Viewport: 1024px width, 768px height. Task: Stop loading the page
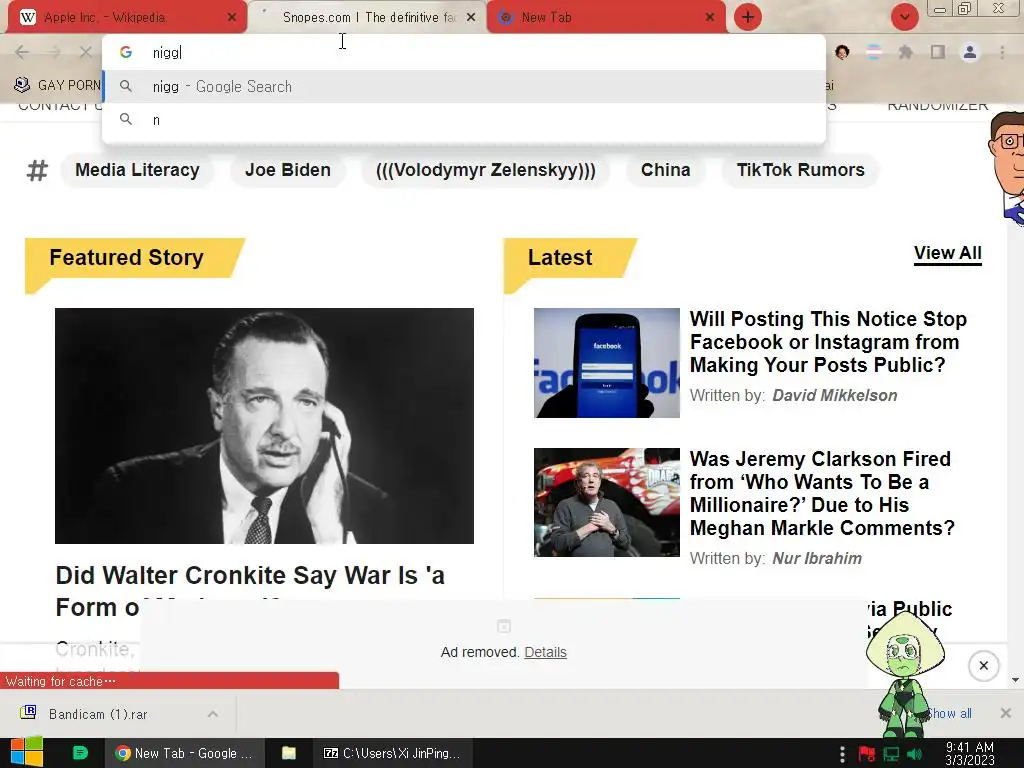pyautogui.click(x=86, y=52)
